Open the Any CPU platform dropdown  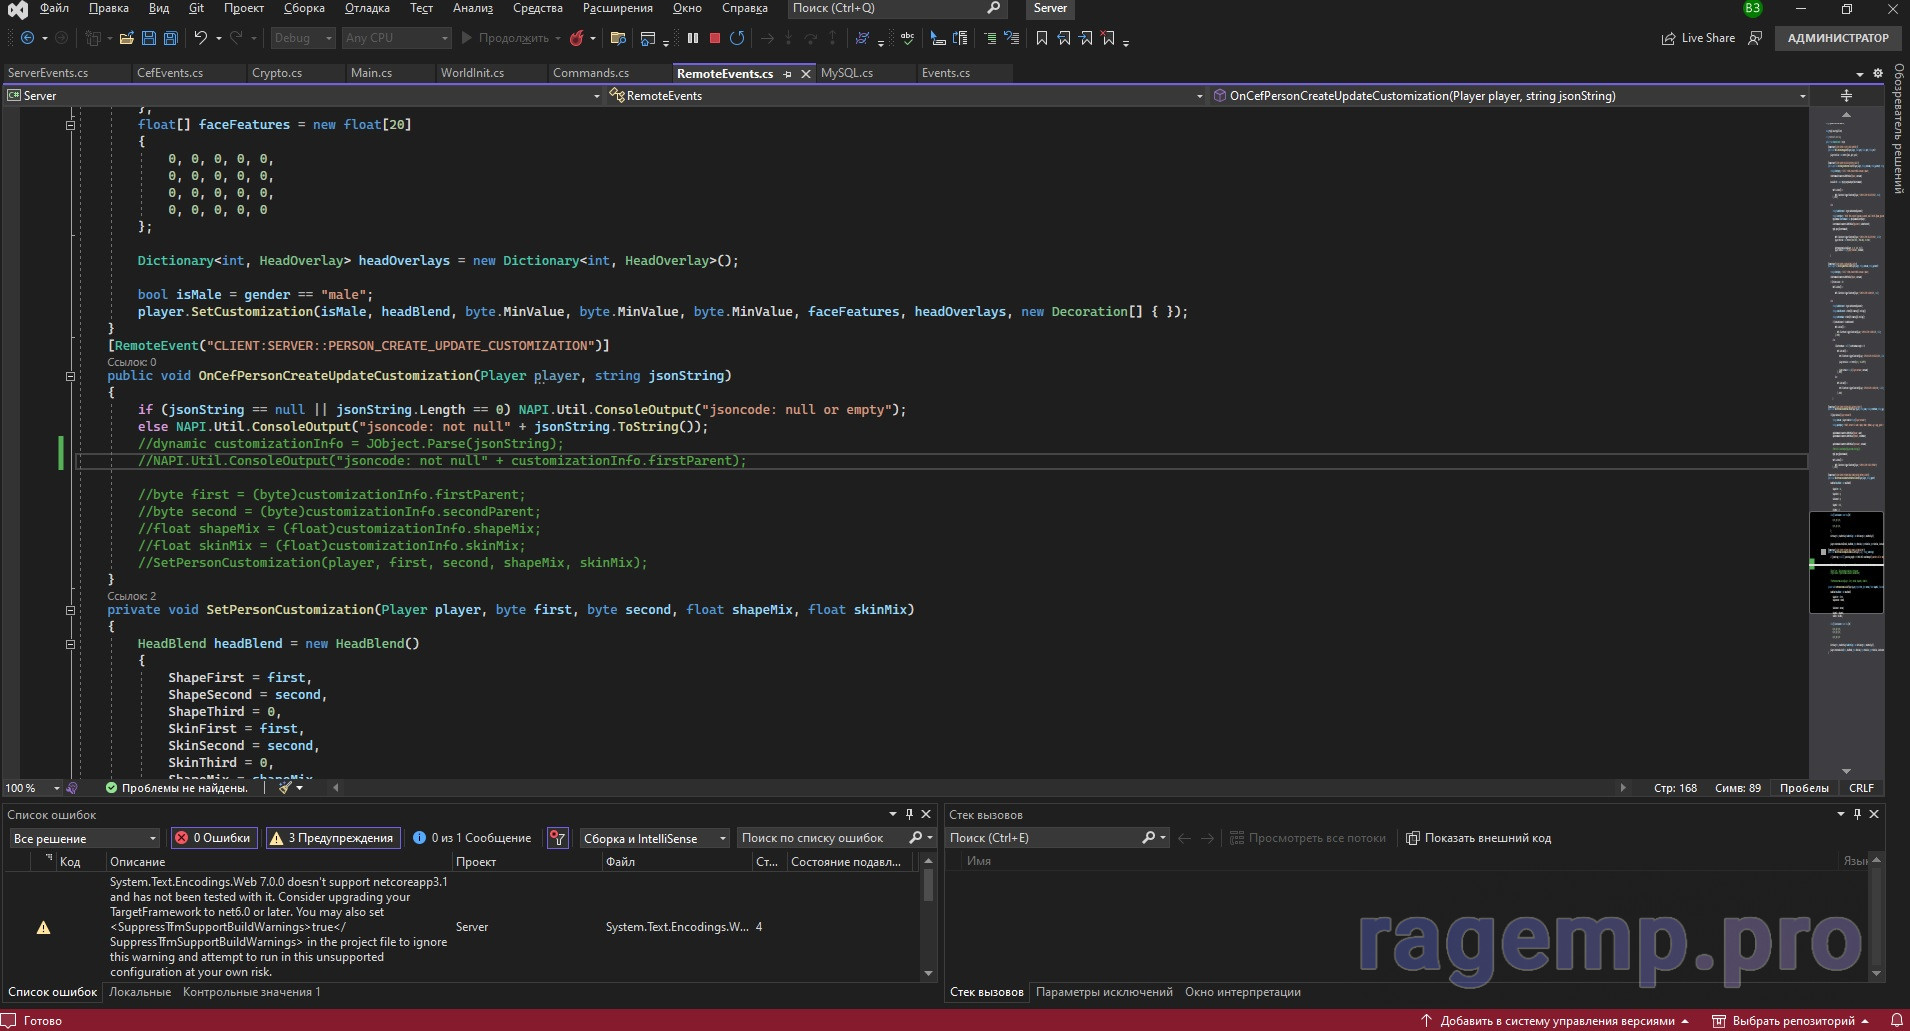[396, 38]
